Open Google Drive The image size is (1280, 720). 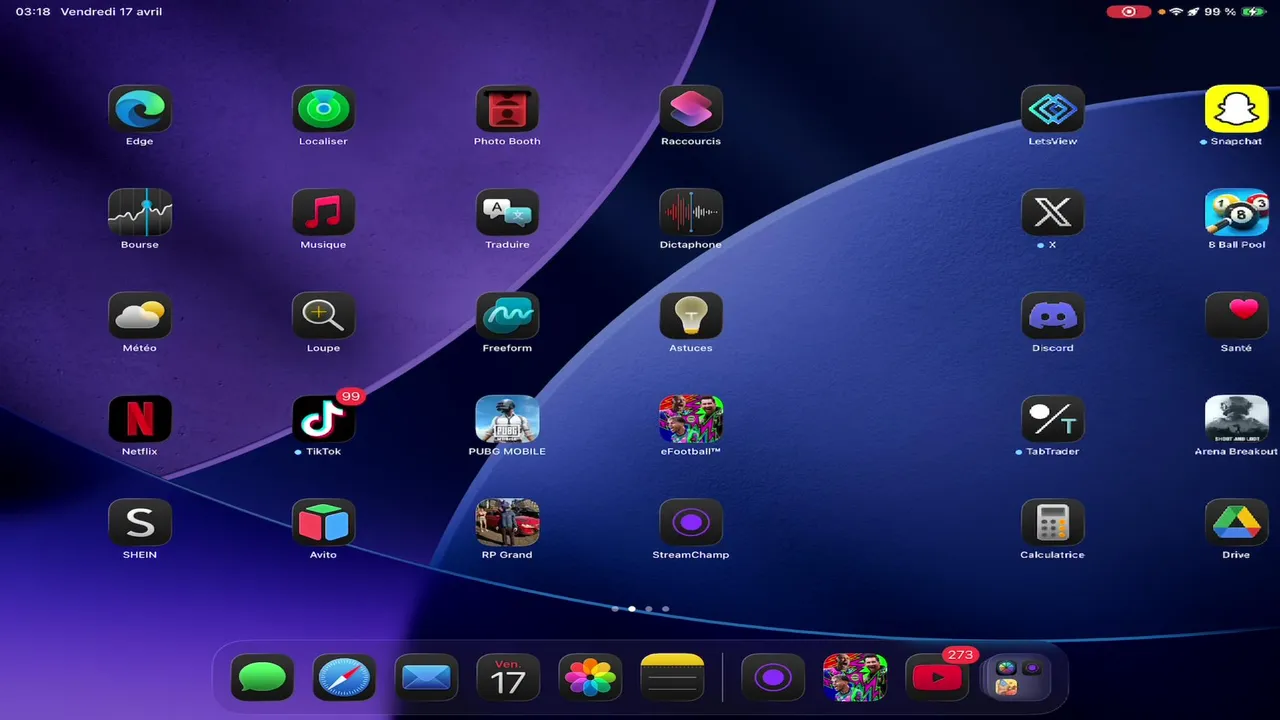click(1236, 522)
